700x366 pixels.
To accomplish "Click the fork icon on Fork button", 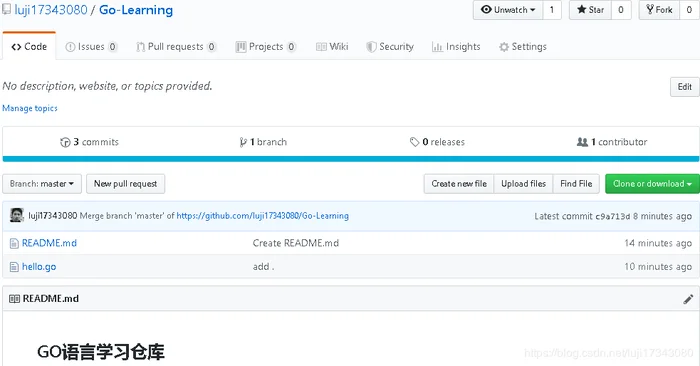I will tap(650, 9).
